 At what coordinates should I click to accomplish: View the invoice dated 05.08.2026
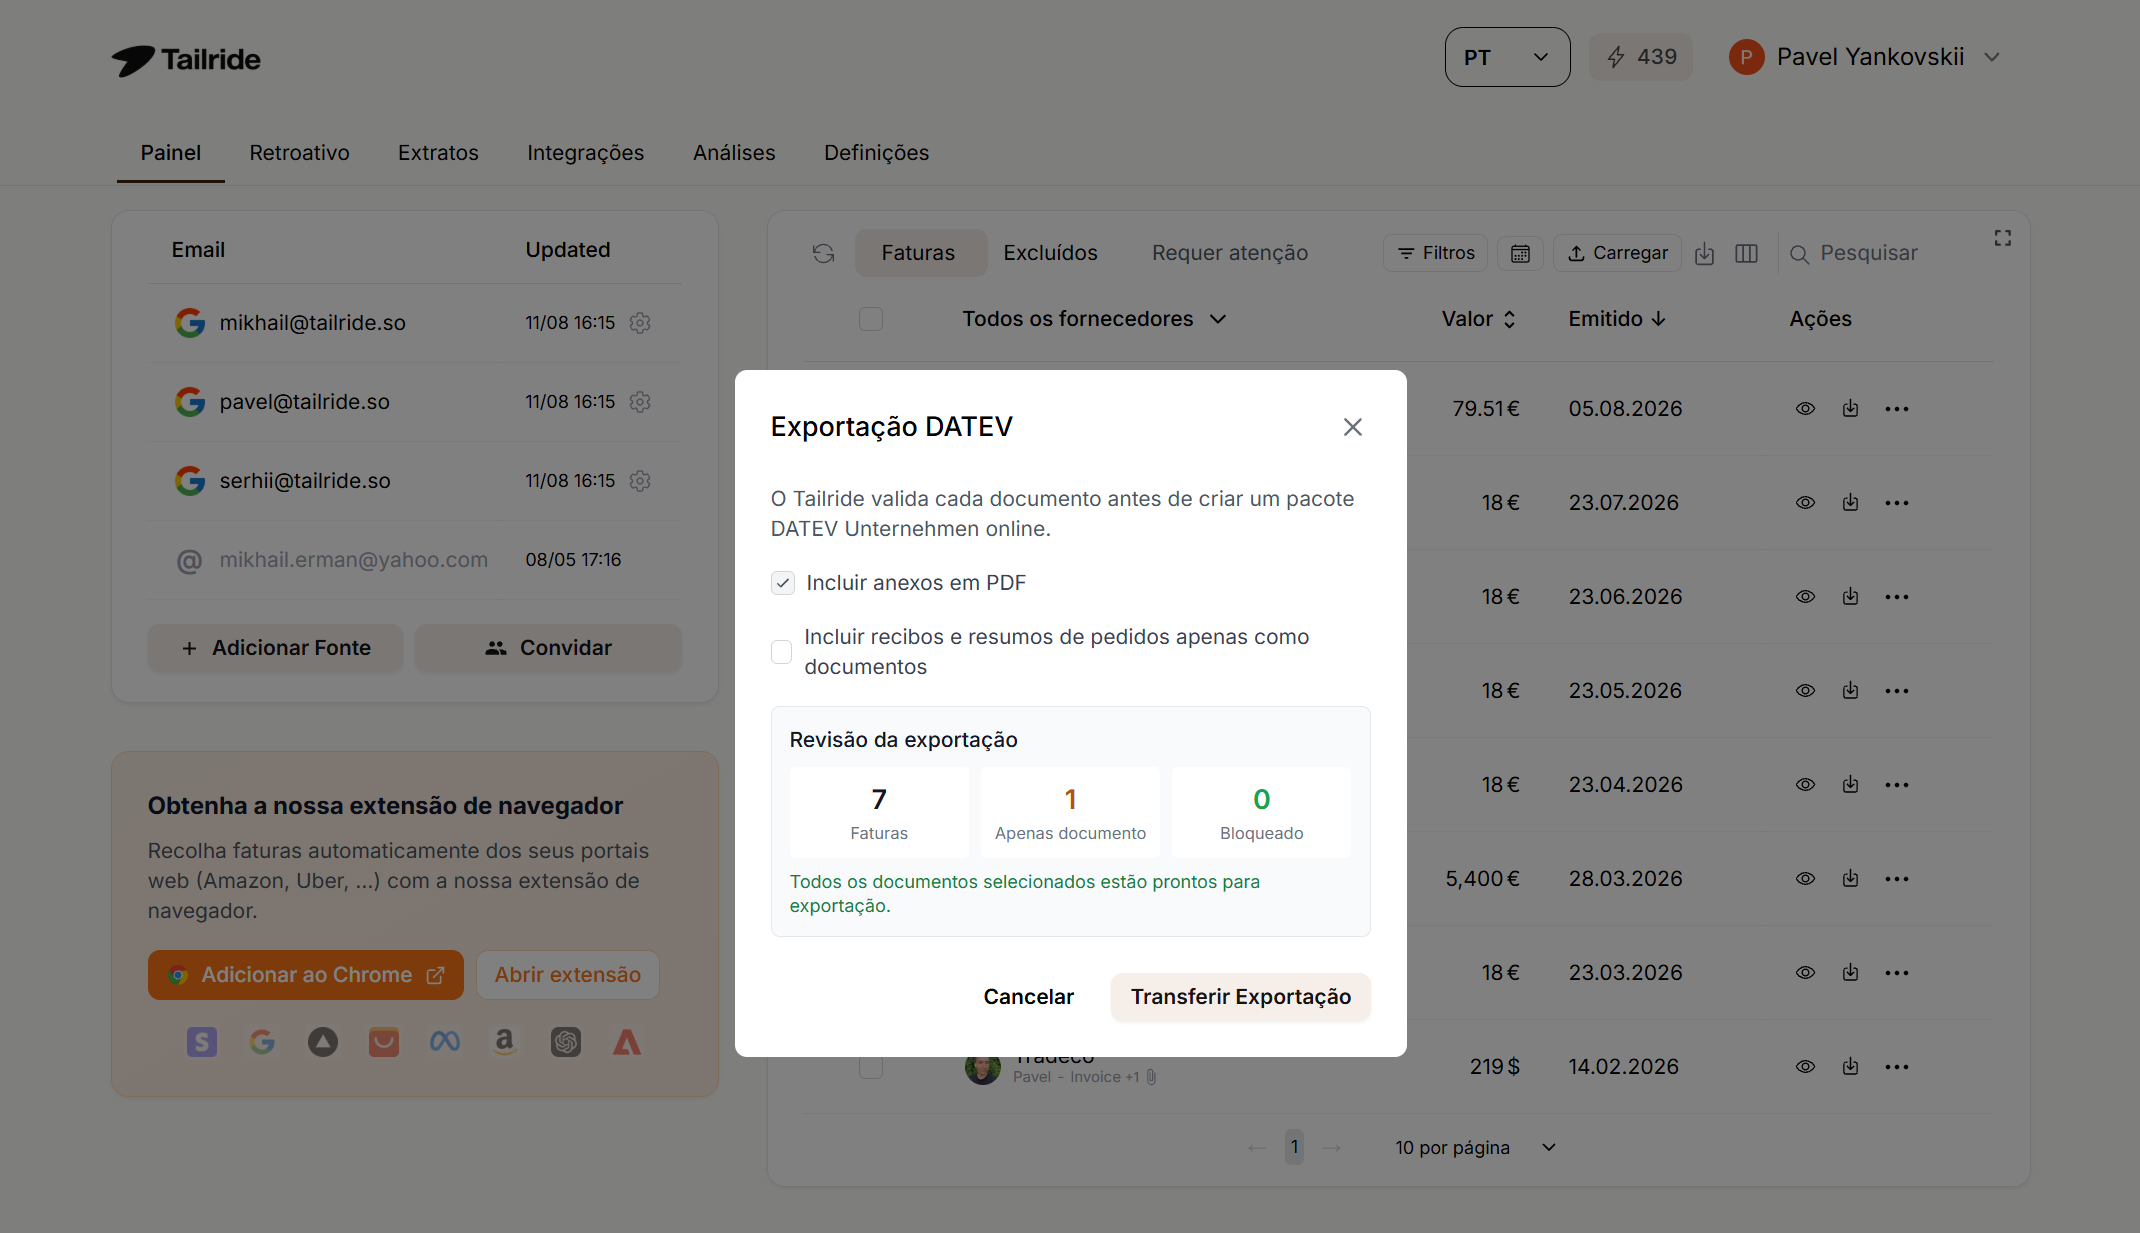click(x=1805, y=409)
